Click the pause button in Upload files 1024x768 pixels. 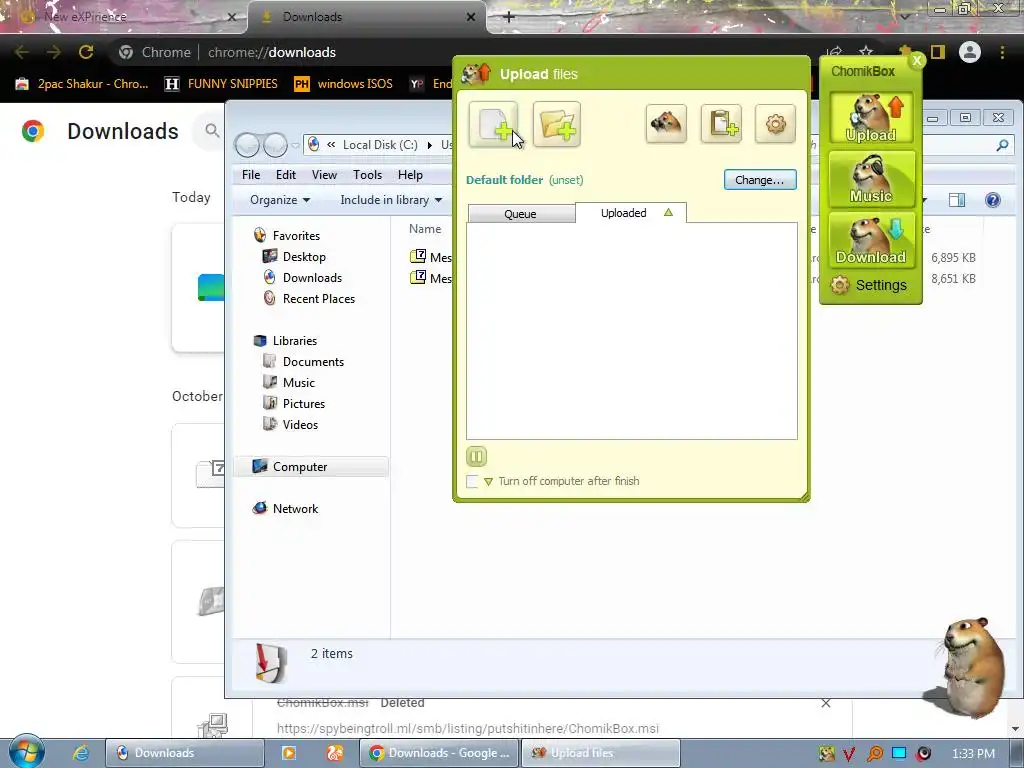[477, 456]
